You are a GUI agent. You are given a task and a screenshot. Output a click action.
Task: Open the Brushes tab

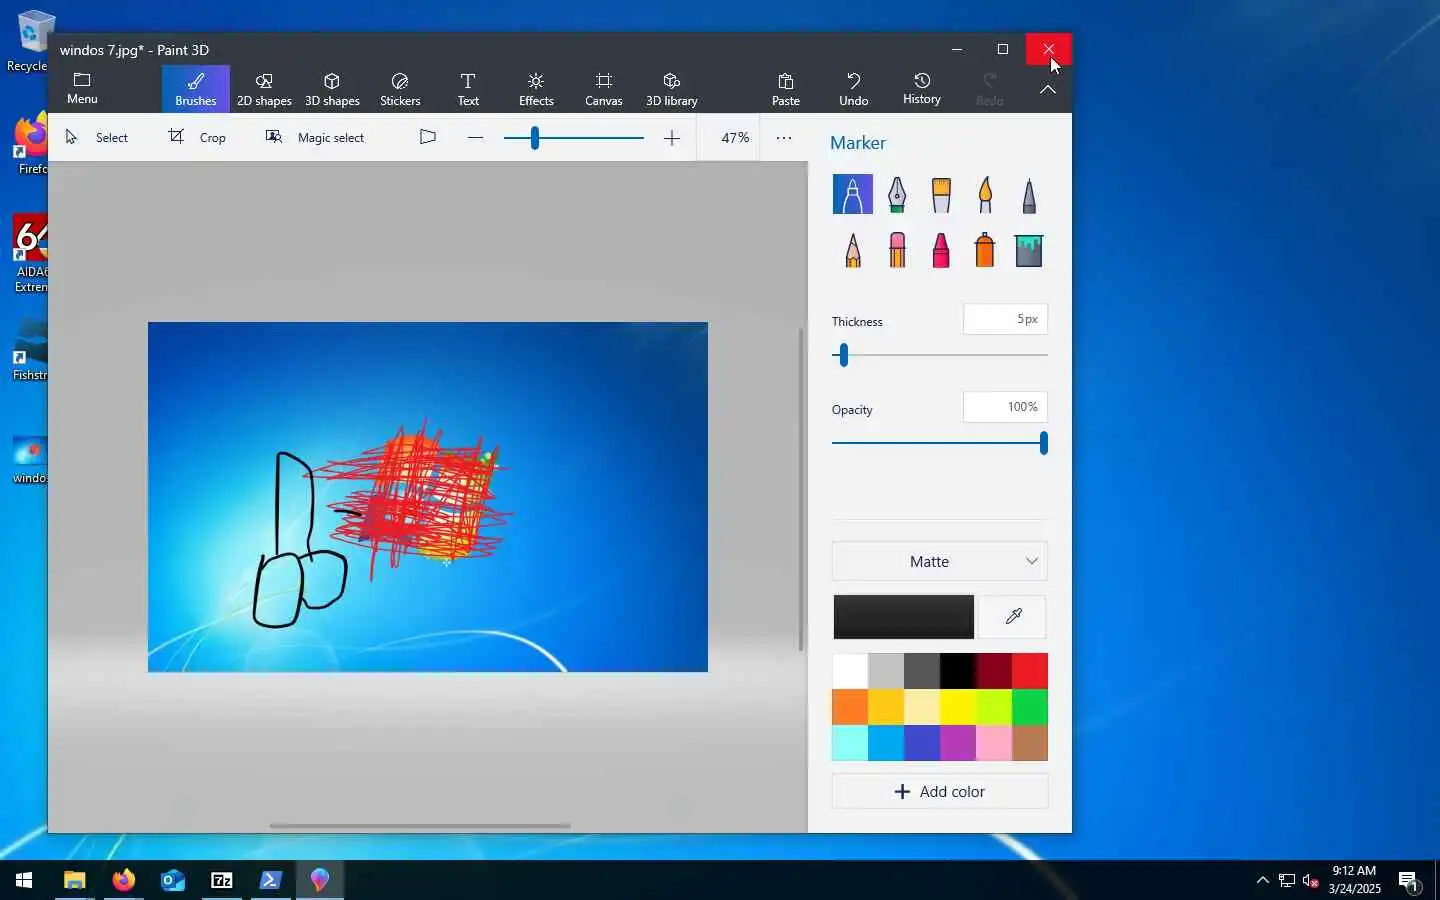tap(196, 89)
